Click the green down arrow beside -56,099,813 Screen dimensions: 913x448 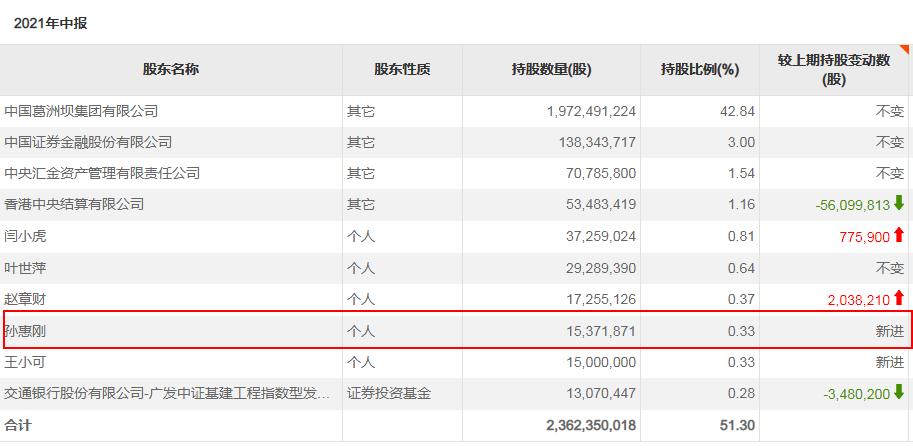point(898,203)
